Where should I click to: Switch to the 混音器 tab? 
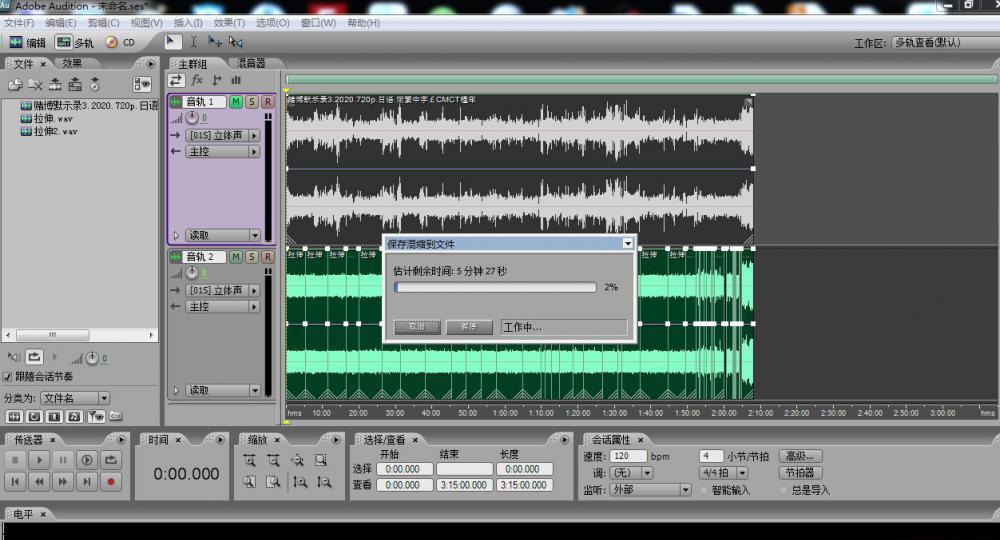point(251,63)
